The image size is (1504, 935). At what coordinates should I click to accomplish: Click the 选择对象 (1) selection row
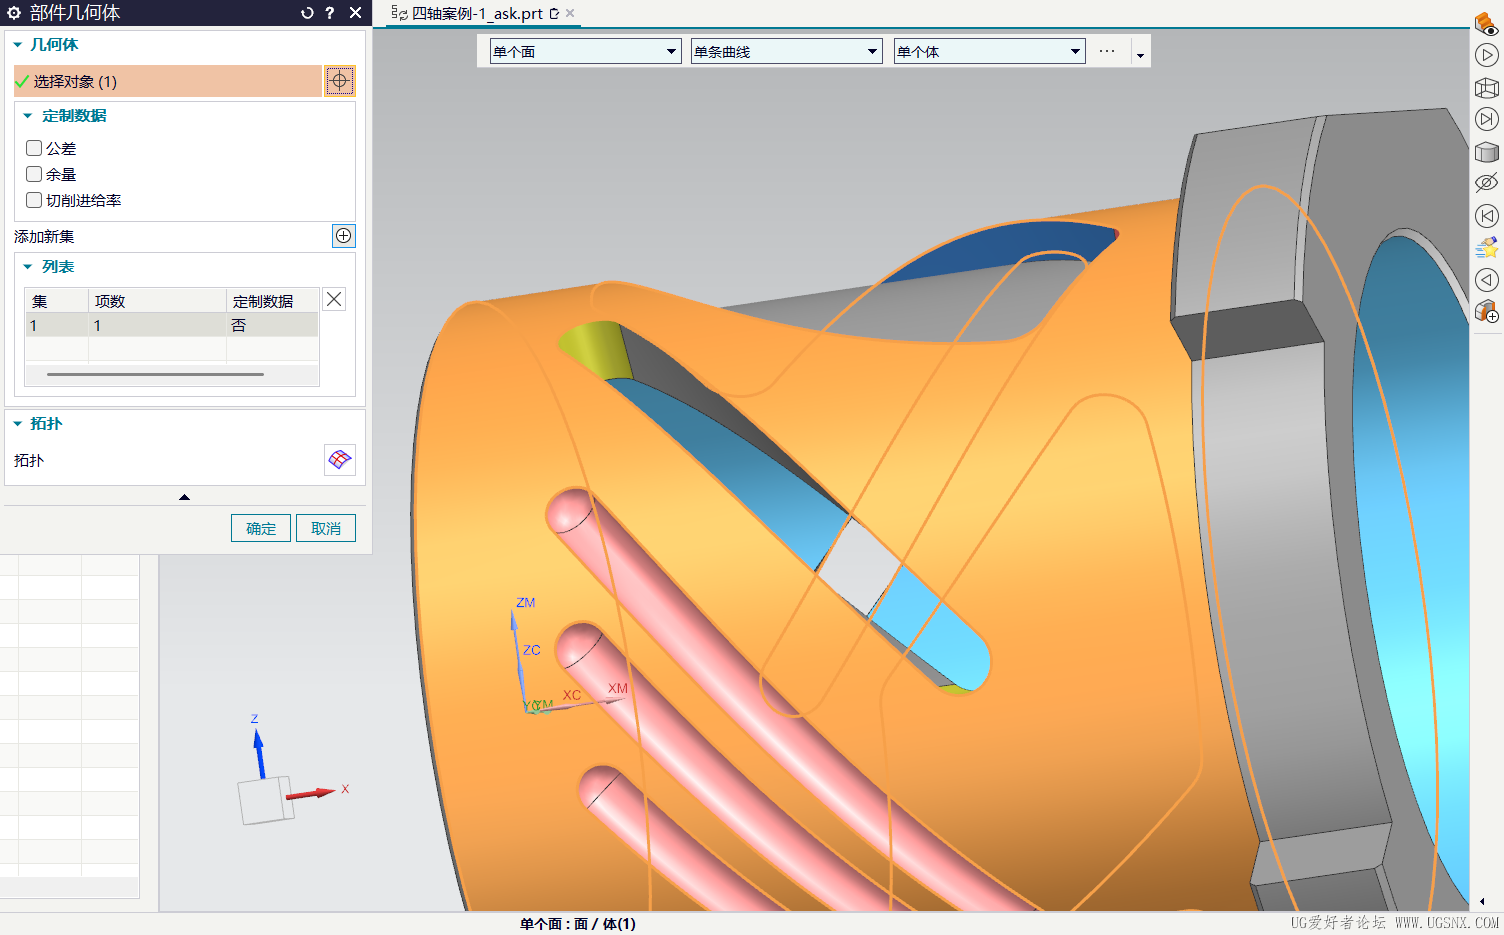(x=168, y=81)
